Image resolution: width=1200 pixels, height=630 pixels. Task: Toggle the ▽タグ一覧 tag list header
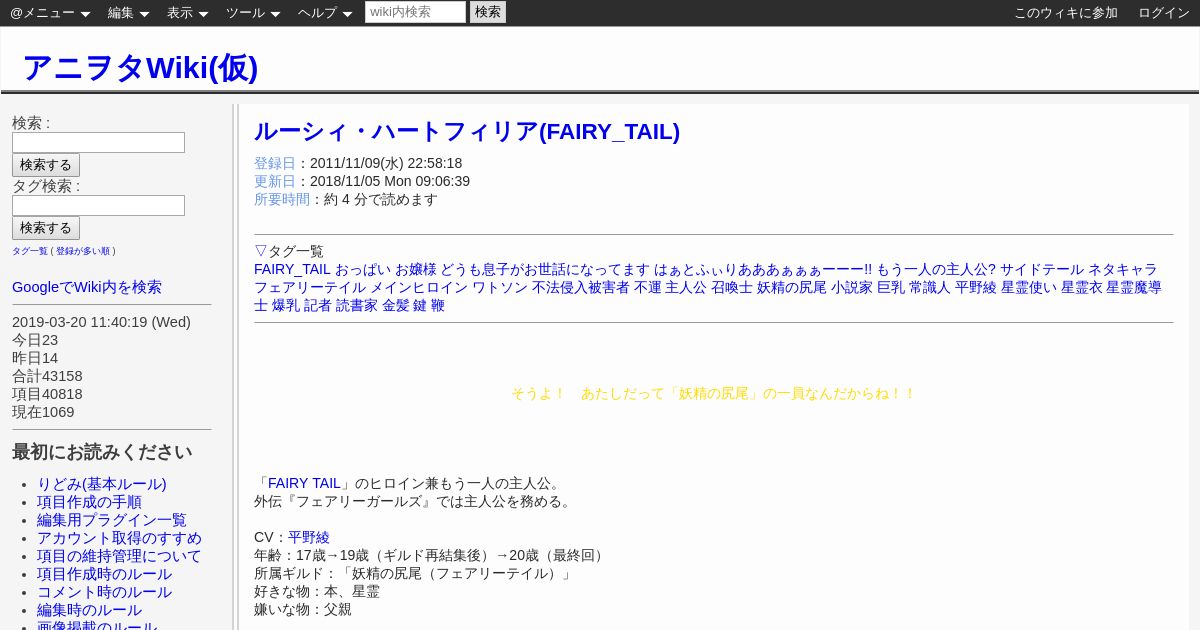[289, 251]
